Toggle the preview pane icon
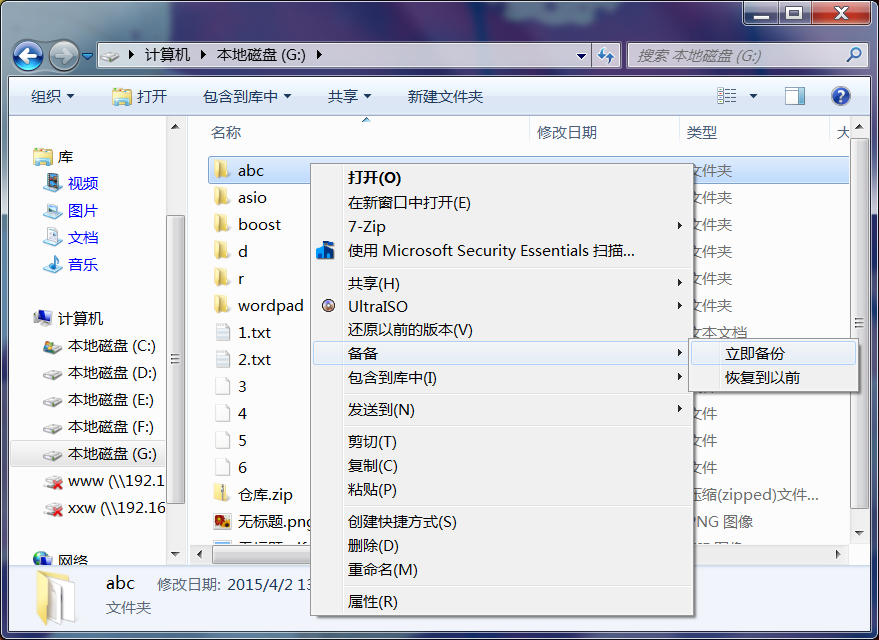Screen dimensions: 879x640 794,96
